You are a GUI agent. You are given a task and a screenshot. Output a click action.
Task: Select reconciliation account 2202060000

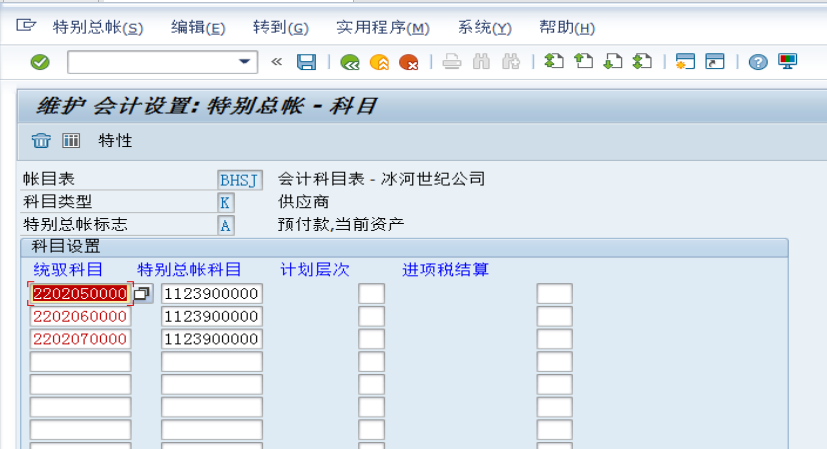(80, 316)
